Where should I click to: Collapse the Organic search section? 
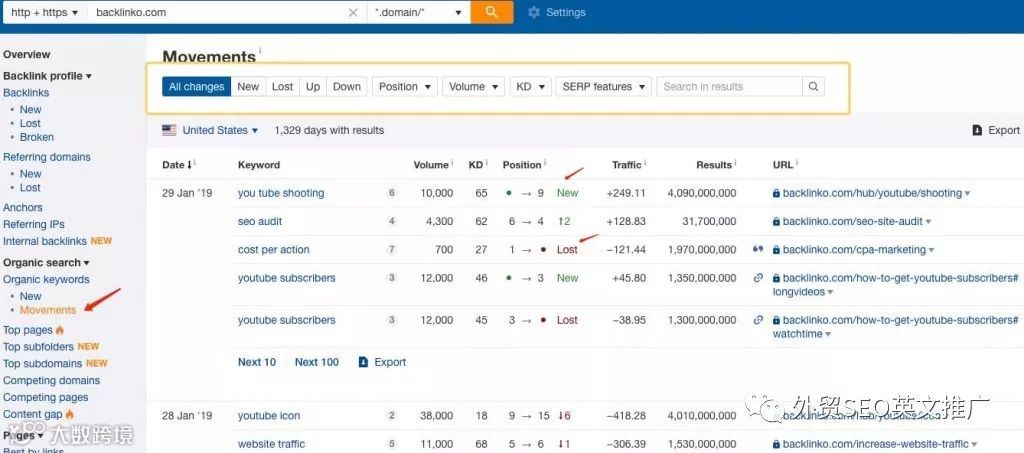coord(46,262)
